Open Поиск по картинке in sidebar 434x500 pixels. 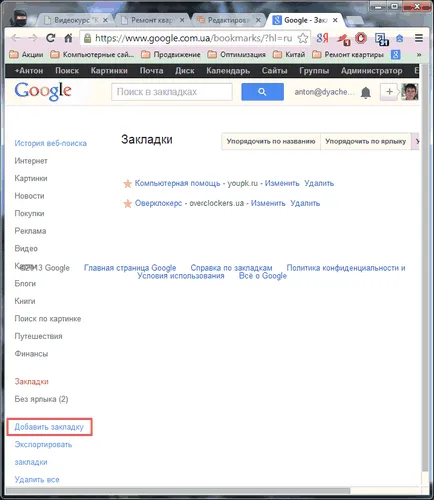point(48,319)
